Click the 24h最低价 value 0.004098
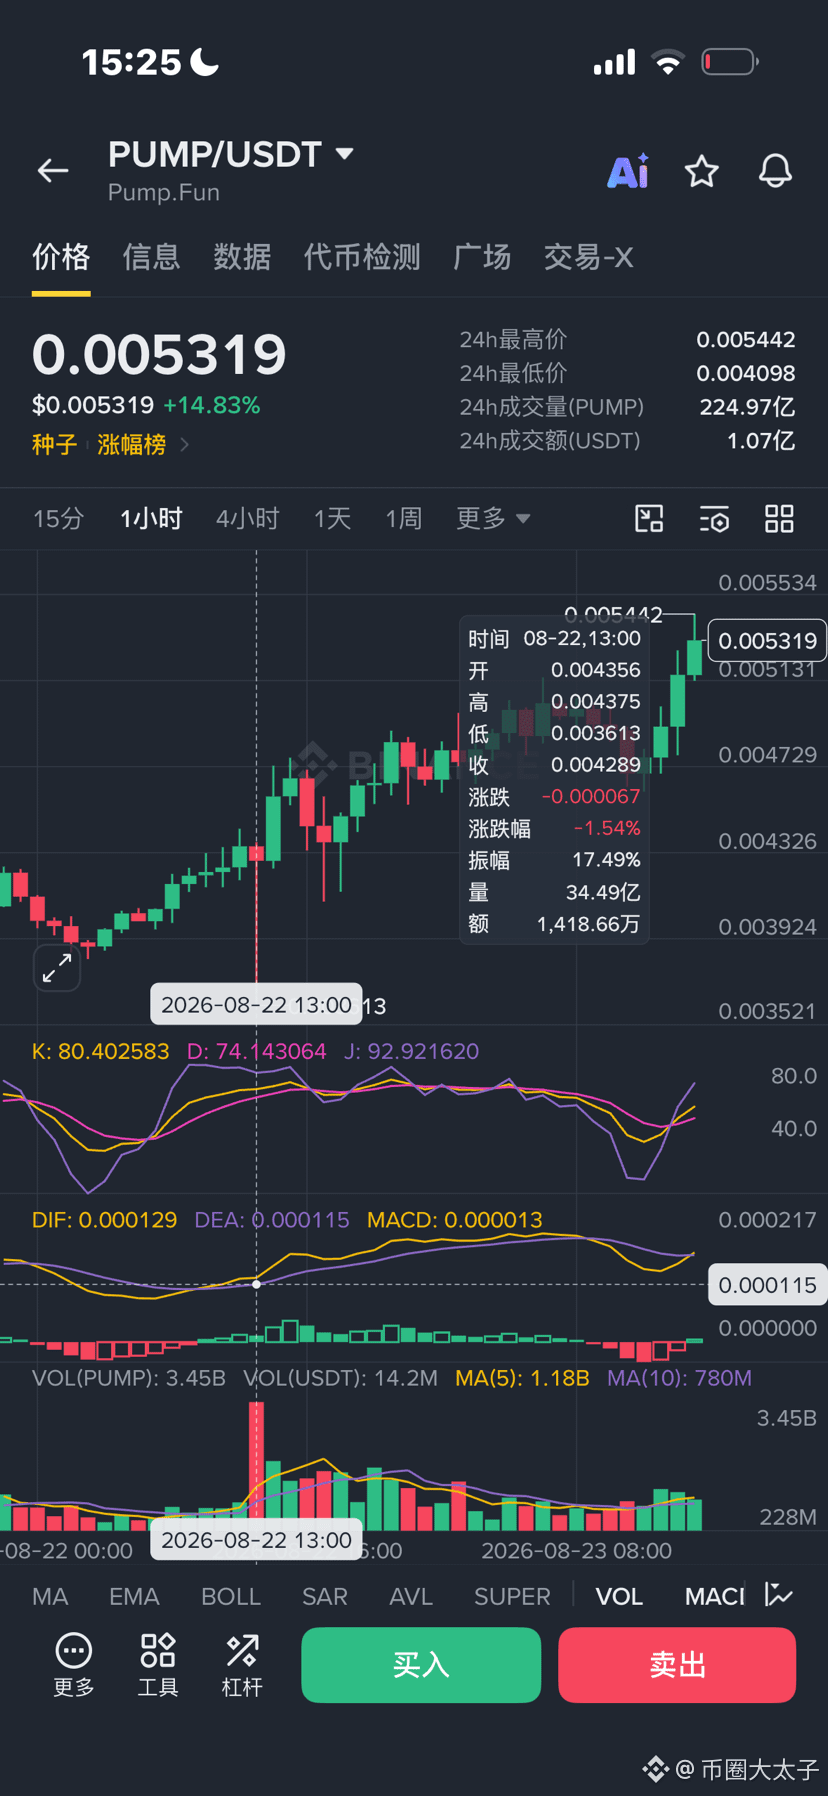Screen dimensions: 828x1796 click(x=746, y=374)
